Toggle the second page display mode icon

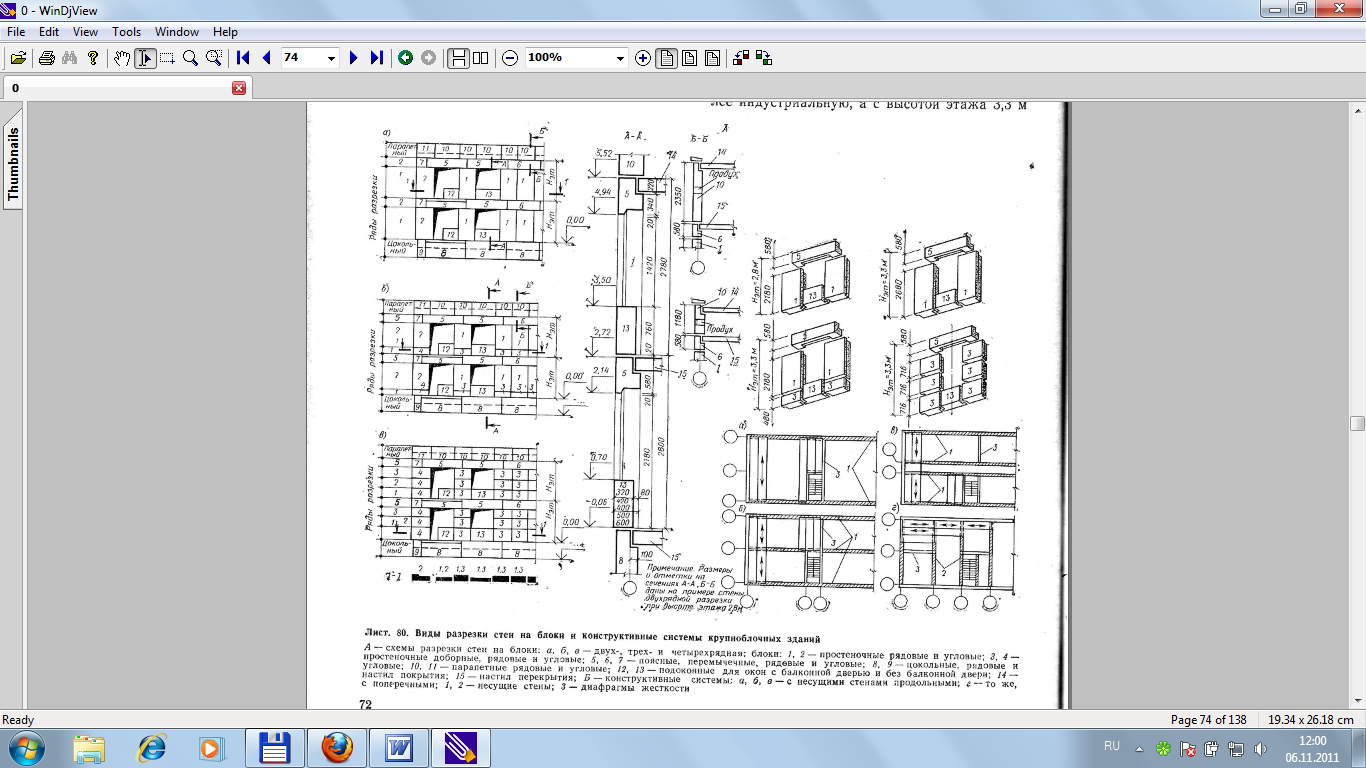pyautogui.click(x=689, y=58)
